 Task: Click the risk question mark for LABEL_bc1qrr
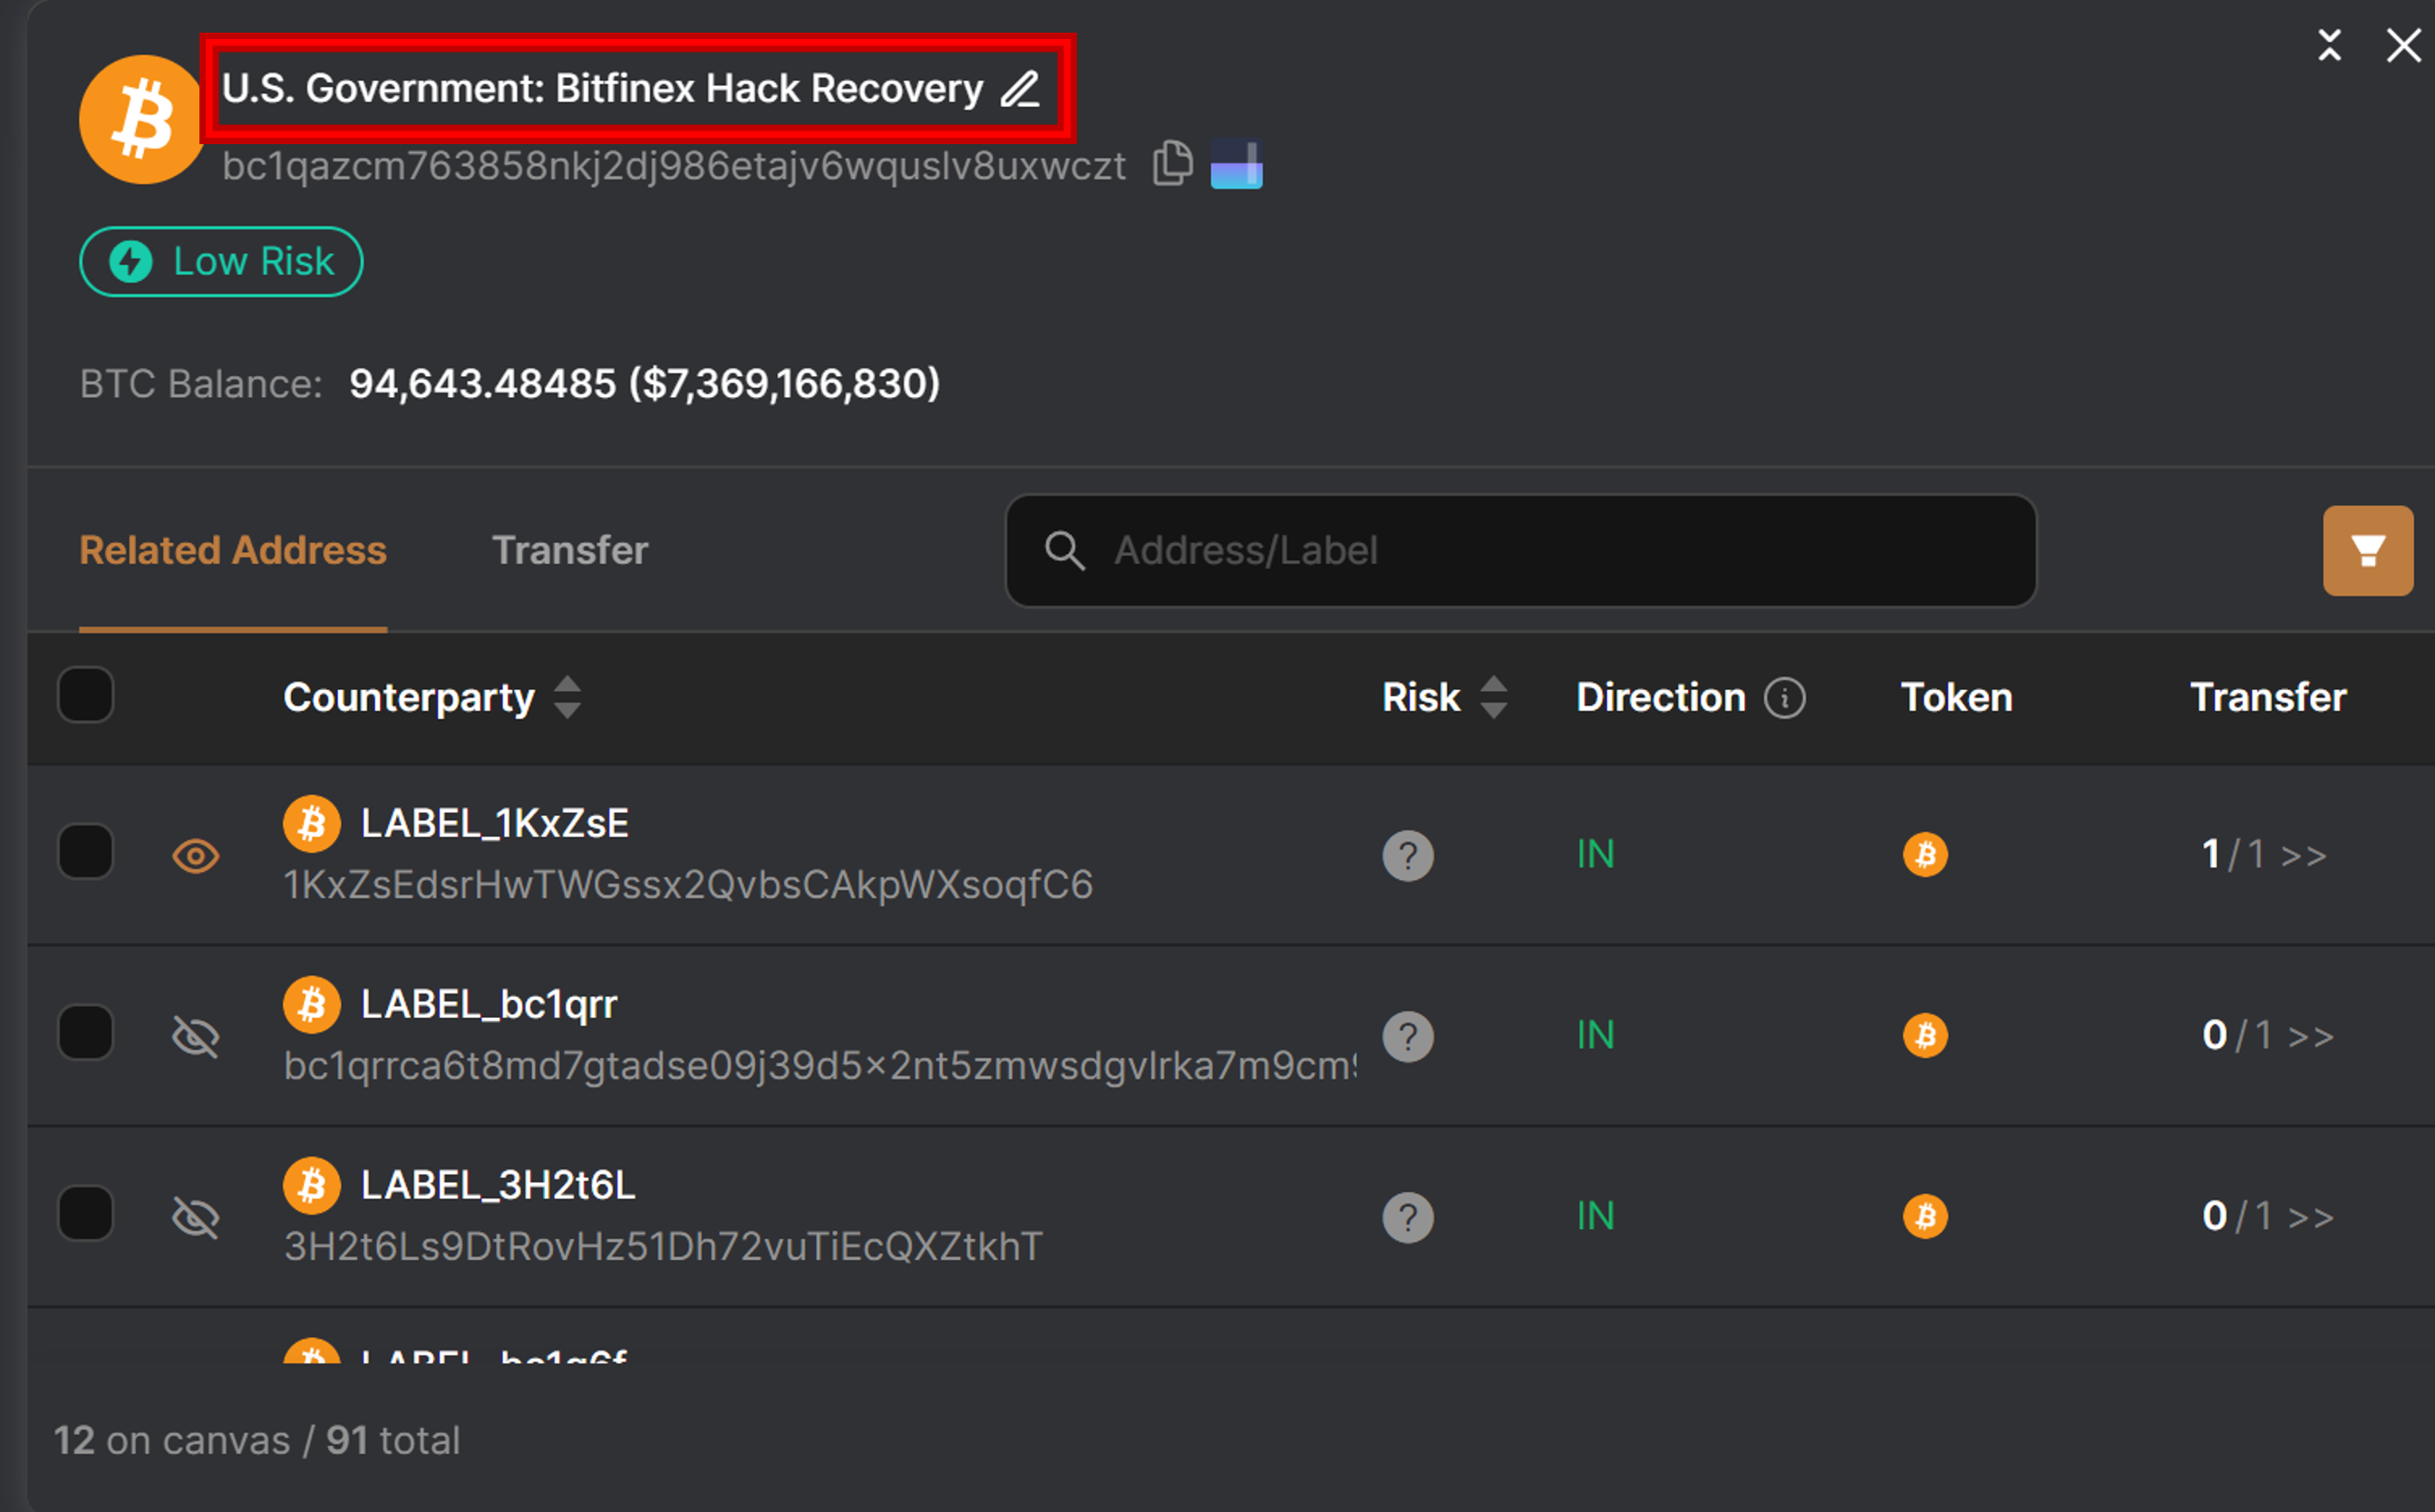tap(1408, 1037)
